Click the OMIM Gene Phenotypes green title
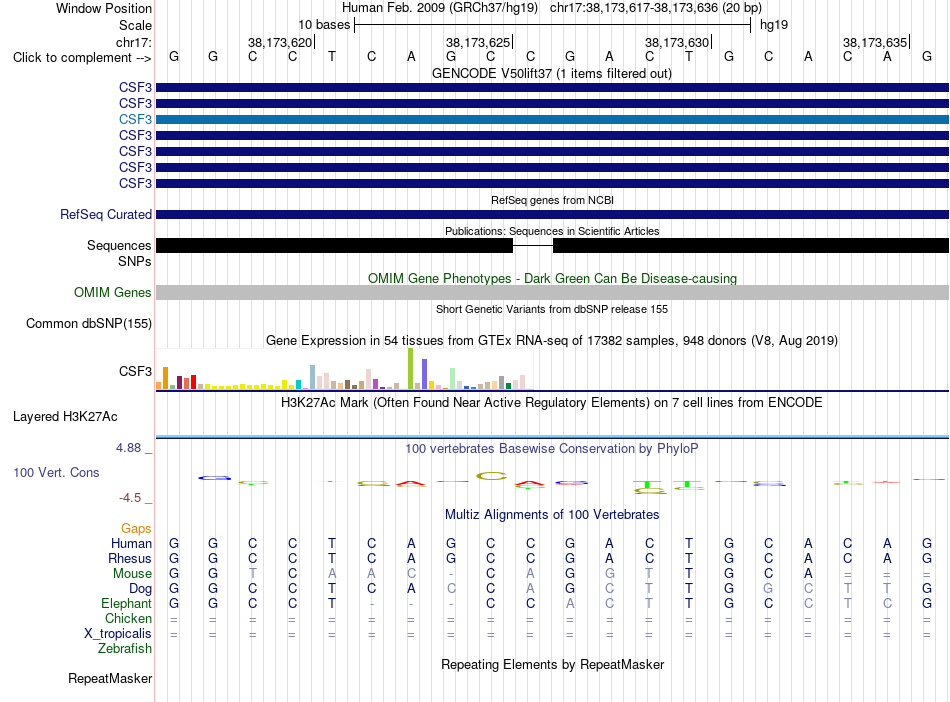This screenshot has width=950, height=702. pyautogui.click(x=552, y=279)
